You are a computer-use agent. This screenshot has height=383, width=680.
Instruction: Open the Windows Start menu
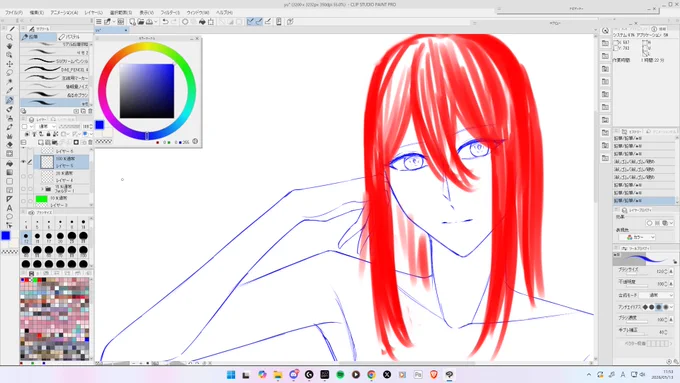point(231,375)
